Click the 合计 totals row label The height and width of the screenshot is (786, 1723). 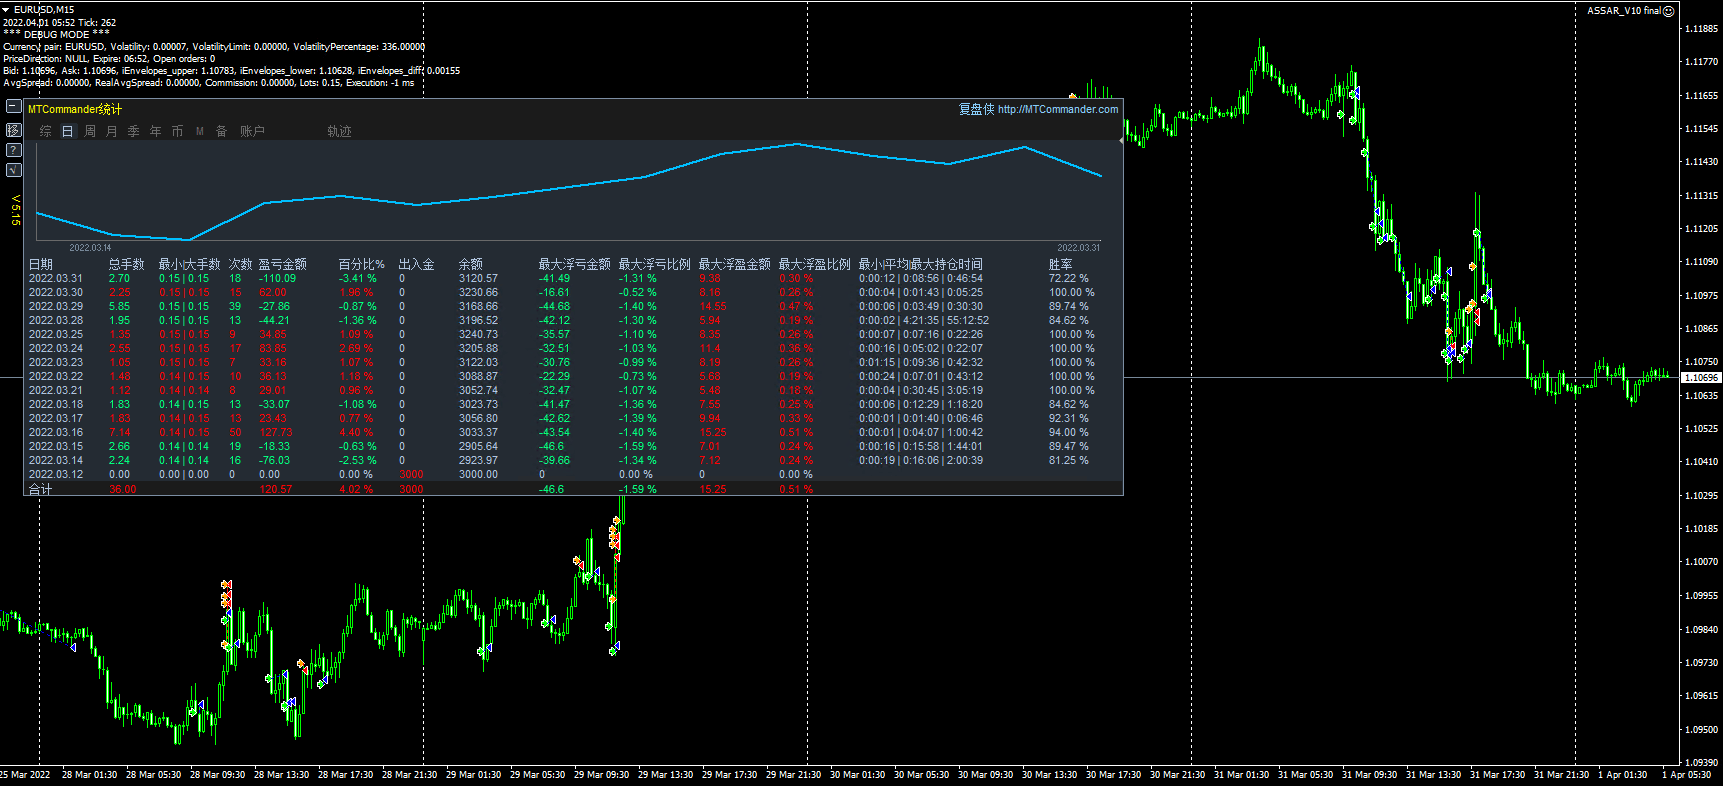pos(41,489)
